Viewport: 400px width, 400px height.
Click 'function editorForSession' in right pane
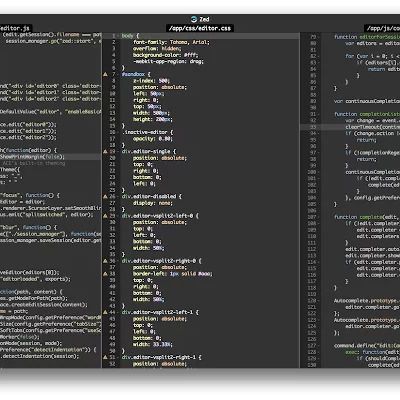point(367,37)
